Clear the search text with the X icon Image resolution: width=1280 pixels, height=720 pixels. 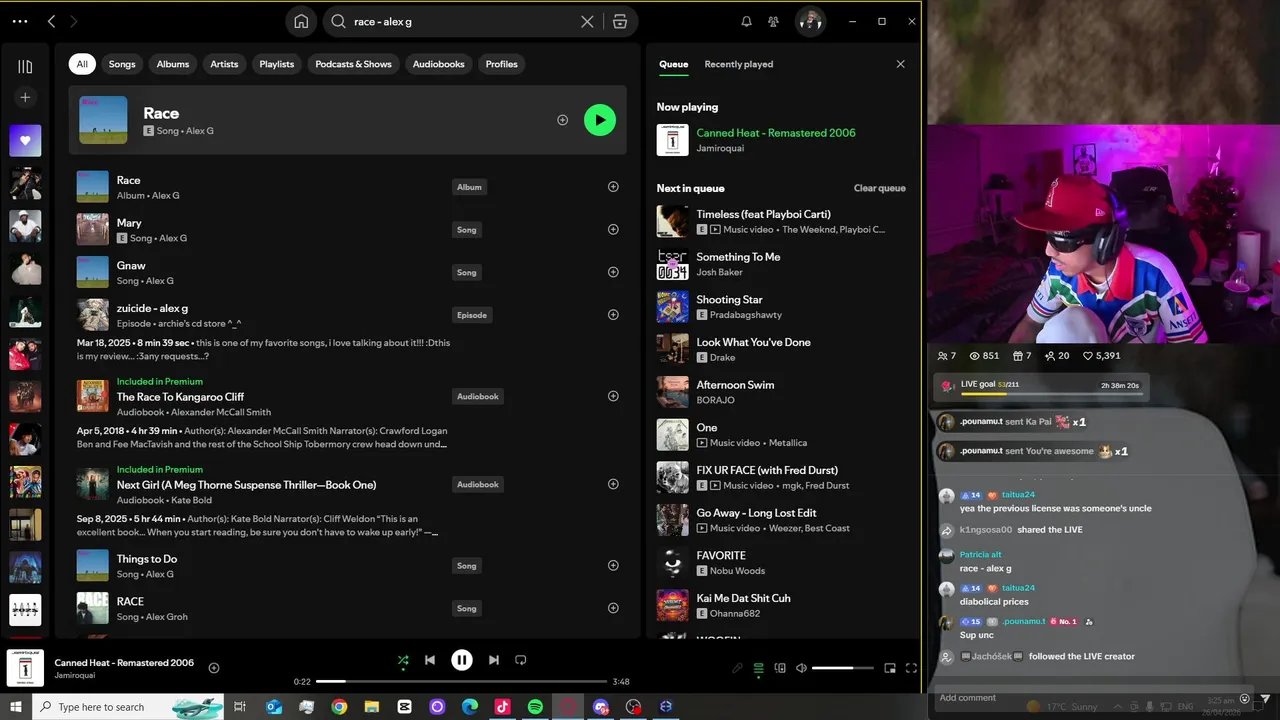(587, 21)
